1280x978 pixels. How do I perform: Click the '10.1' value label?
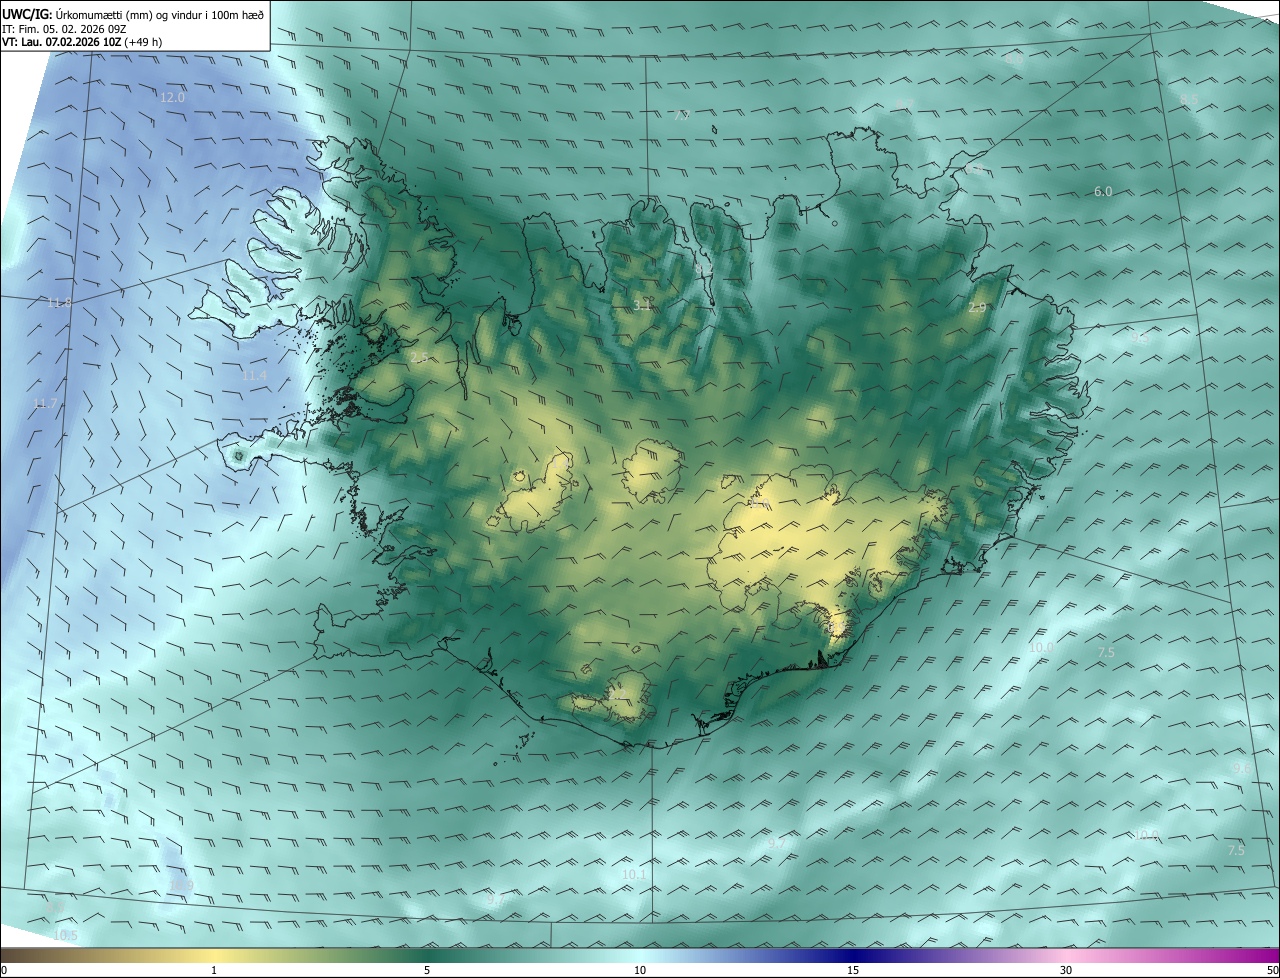click(x=634, y=874)
